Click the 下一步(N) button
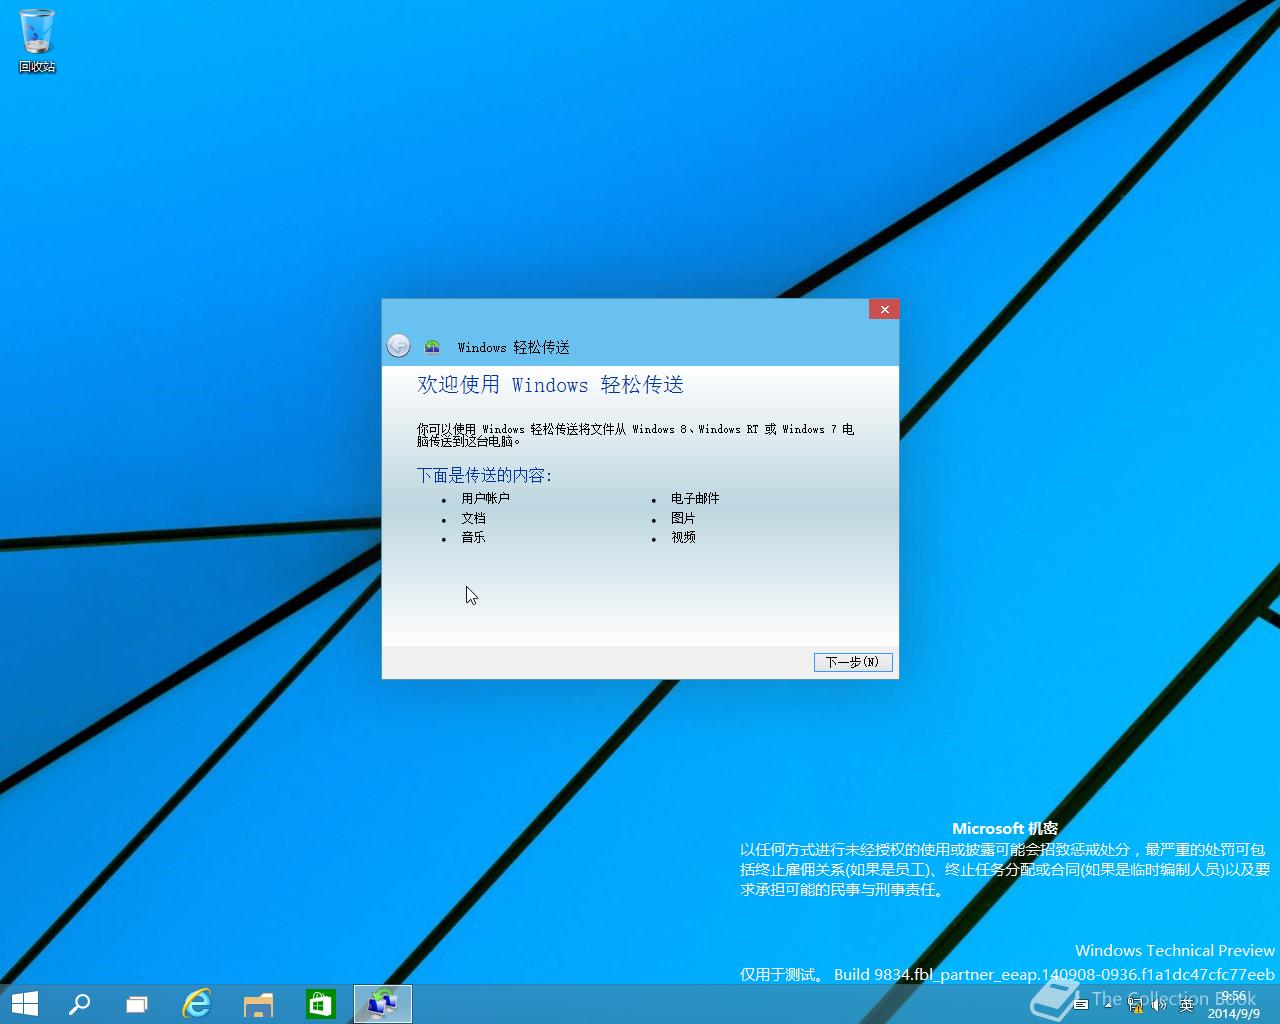The width and height of the screenshot is (1280, 1024). coord(853,662)
